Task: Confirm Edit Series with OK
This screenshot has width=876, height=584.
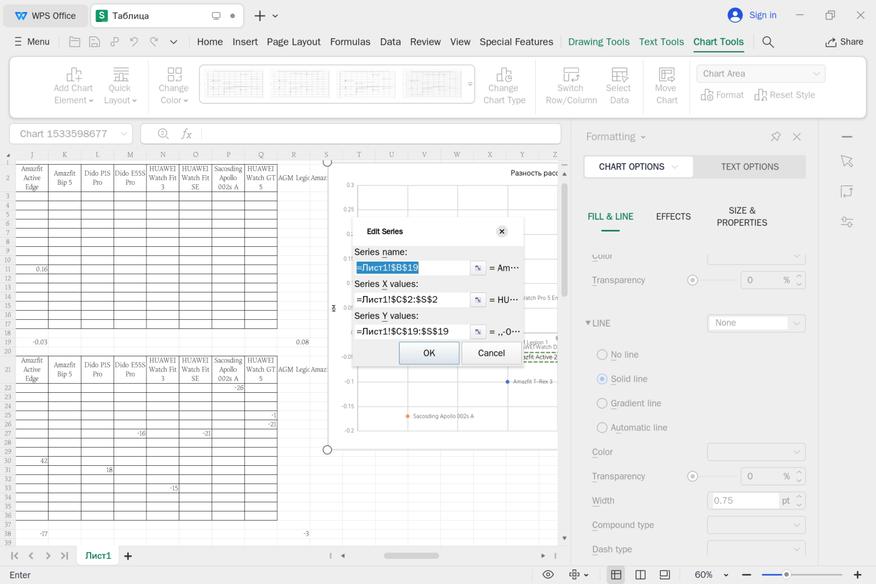Action: pyautogui.click(x=429, y=353)
